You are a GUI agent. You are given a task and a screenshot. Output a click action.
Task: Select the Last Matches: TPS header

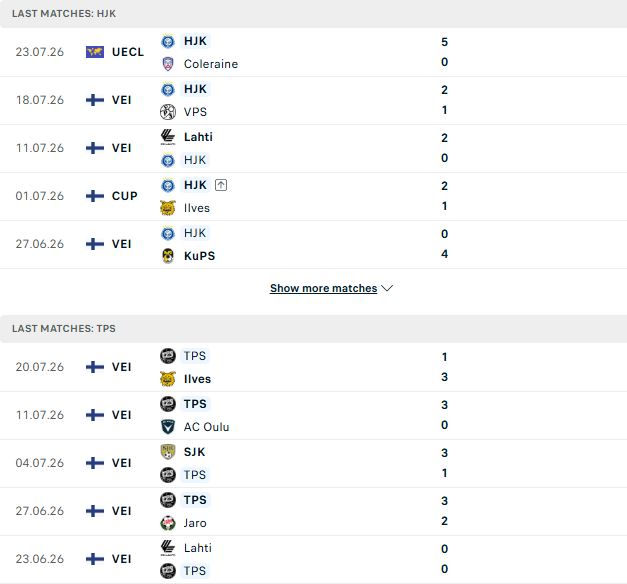click(x=314, y=328)
